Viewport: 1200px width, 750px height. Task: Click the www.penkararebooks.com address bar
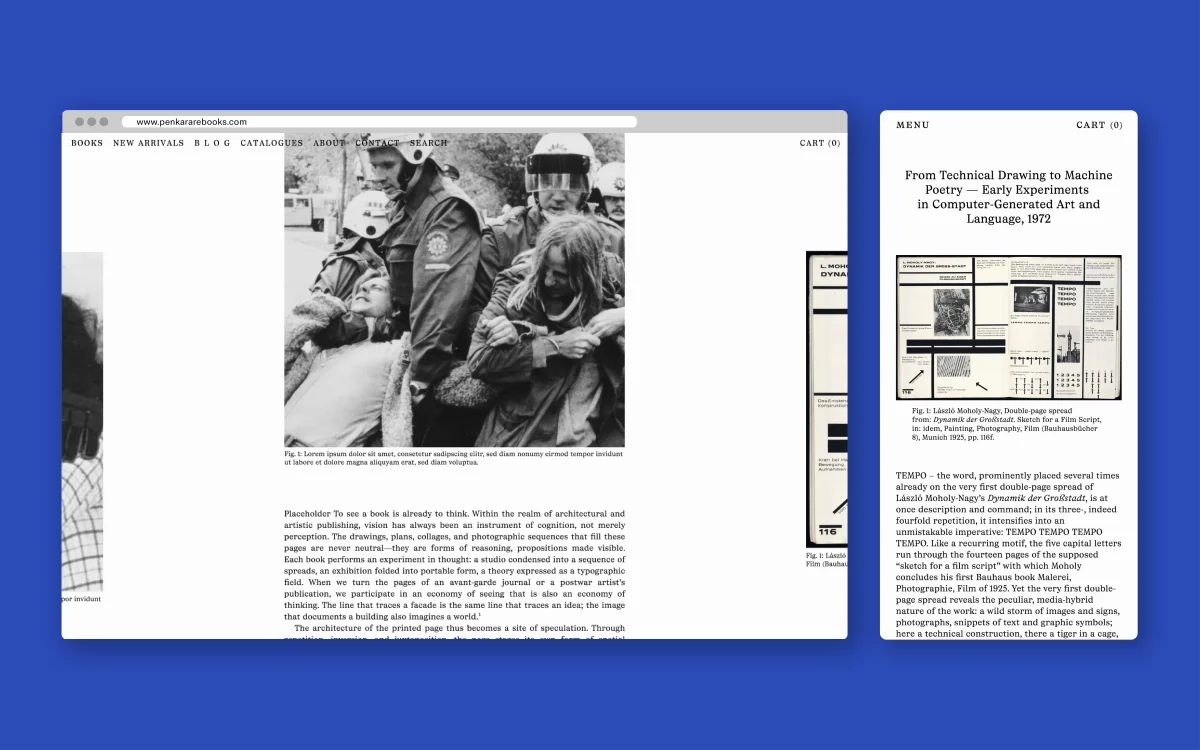pyautogui.click(x=379, y=122)
